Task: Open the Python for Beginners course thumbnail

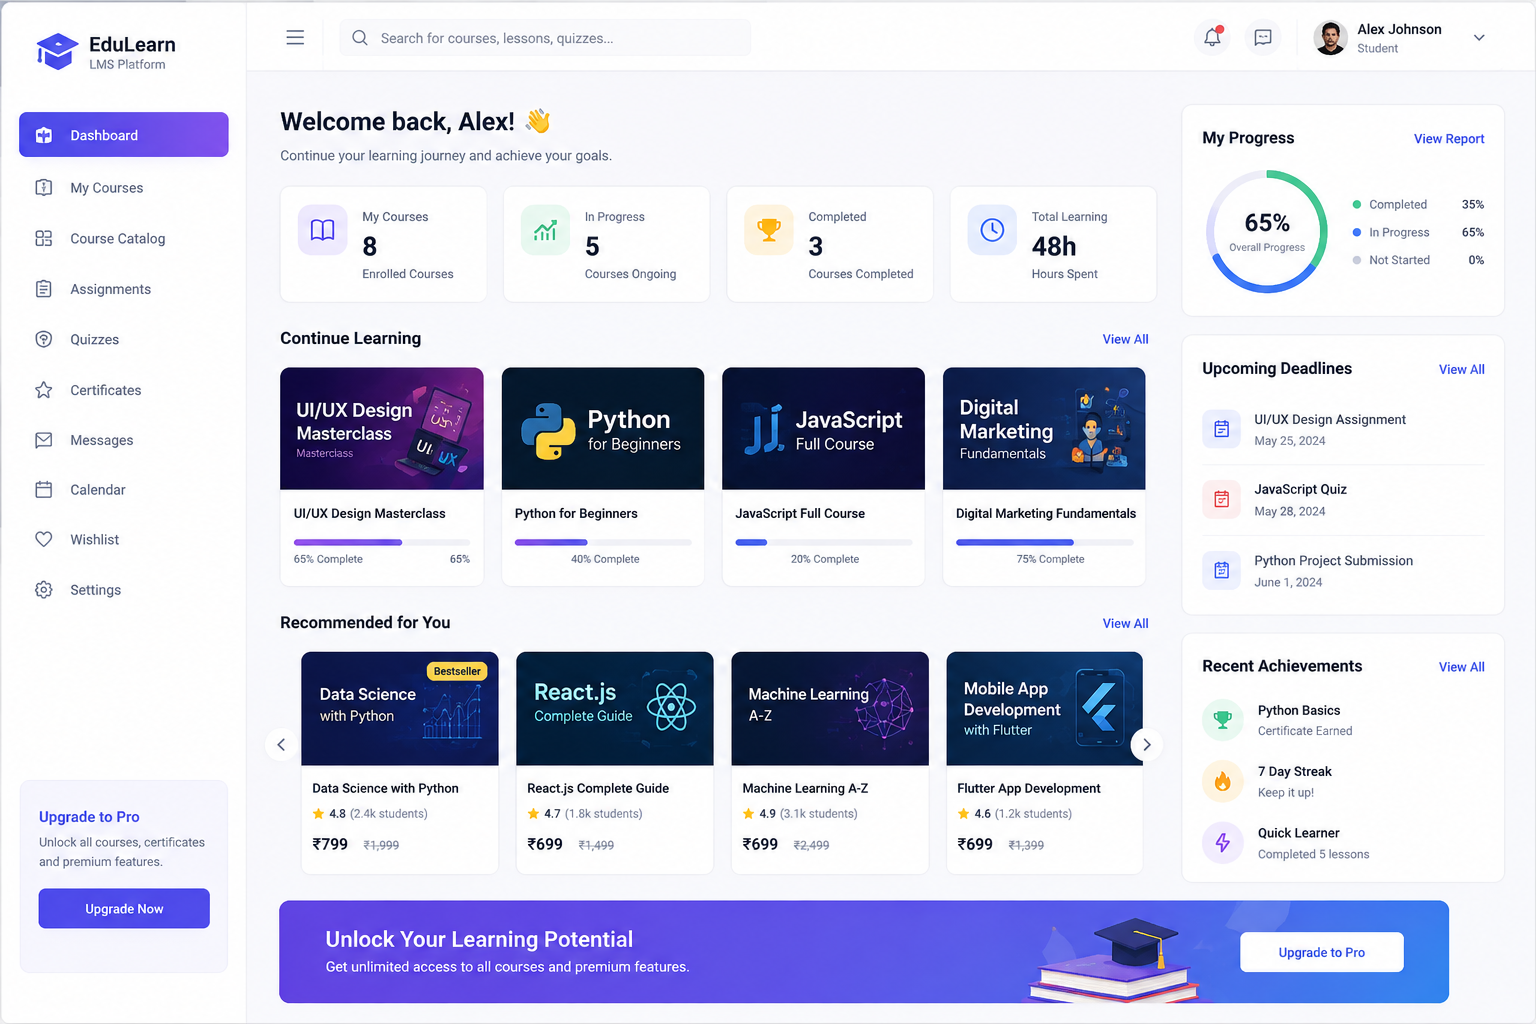Action: click(x=603, y=429)
